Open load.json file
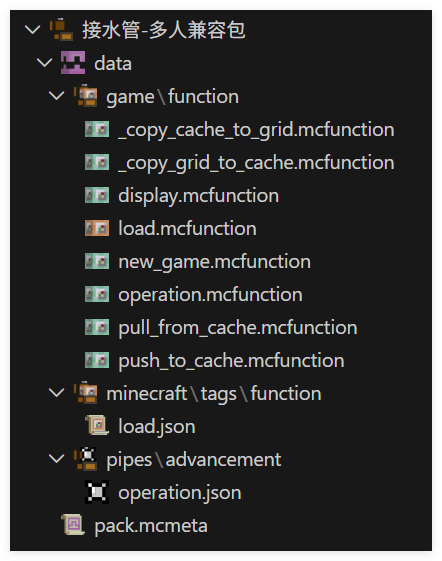The height and width of the screenshot is (561, 442). (157, 427)
